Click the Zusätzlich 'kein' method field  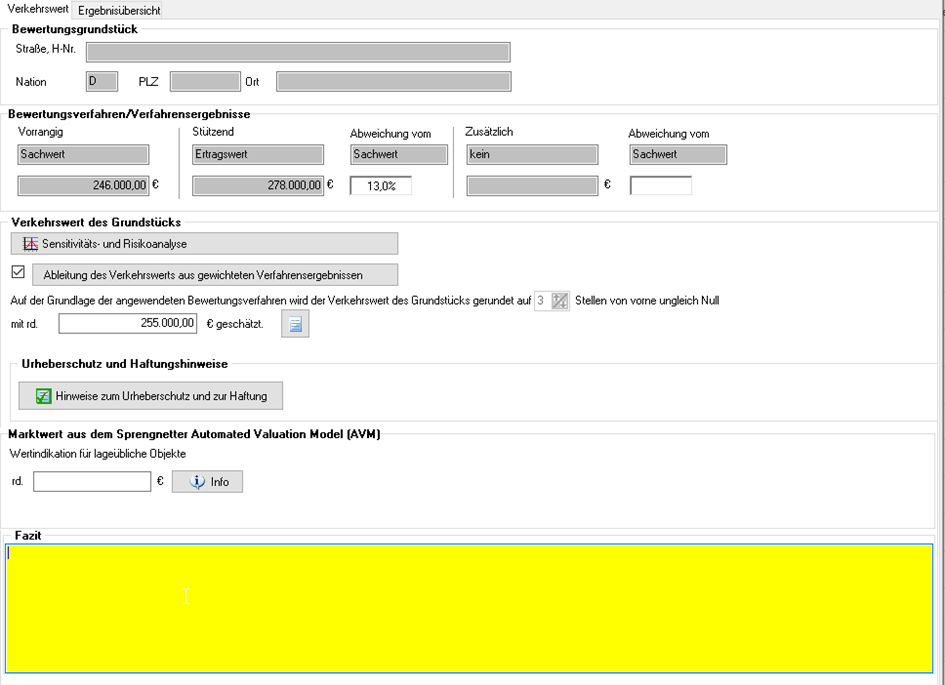tap(531, 155)
